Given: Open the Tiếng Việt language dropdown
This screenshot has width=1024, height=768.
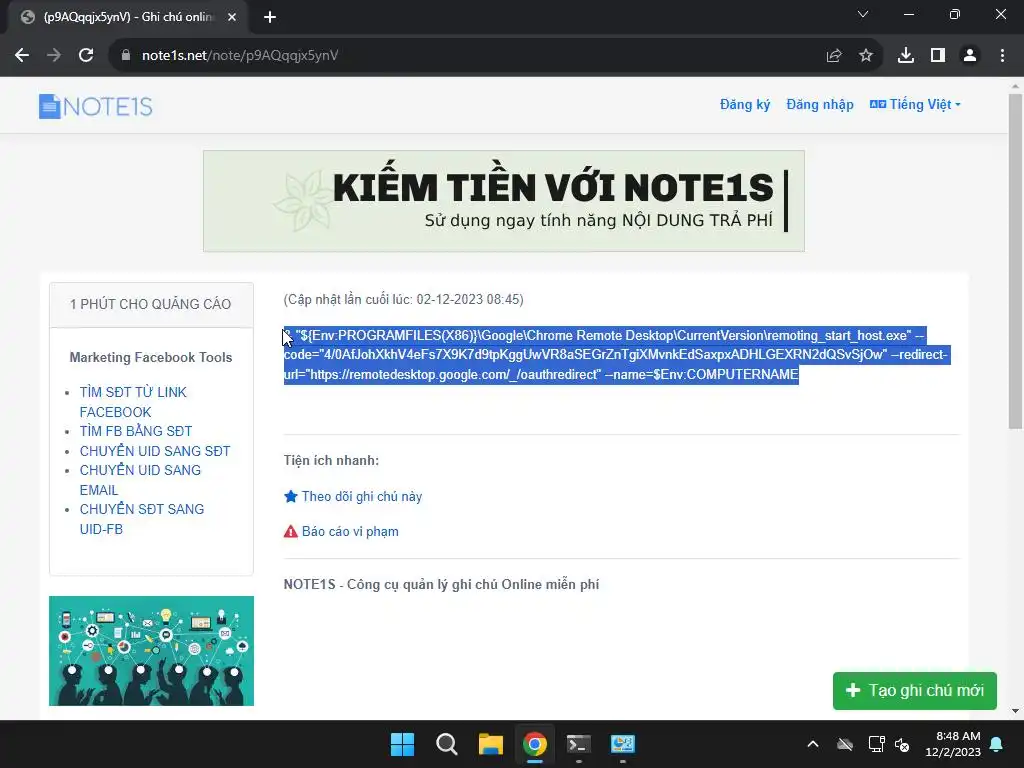Looking at the screenshot, I should point(915,104).
